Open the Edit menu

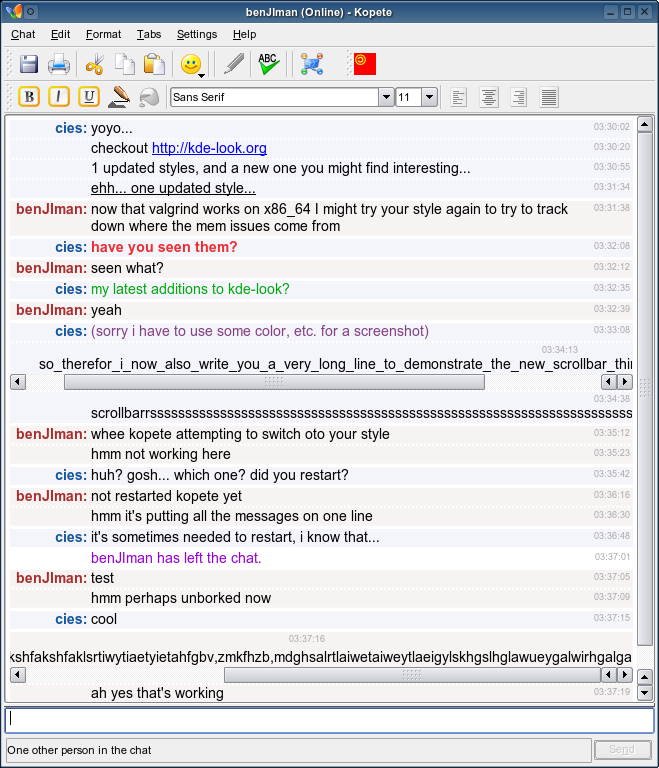[x=60, y=34]
